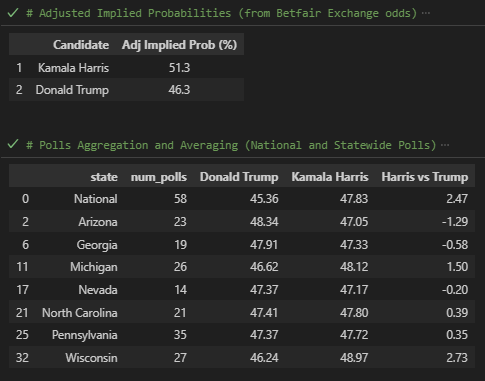Click the Polls Aggregation and Averaging comment
The image size is (485, 381).
pos(231,145)
